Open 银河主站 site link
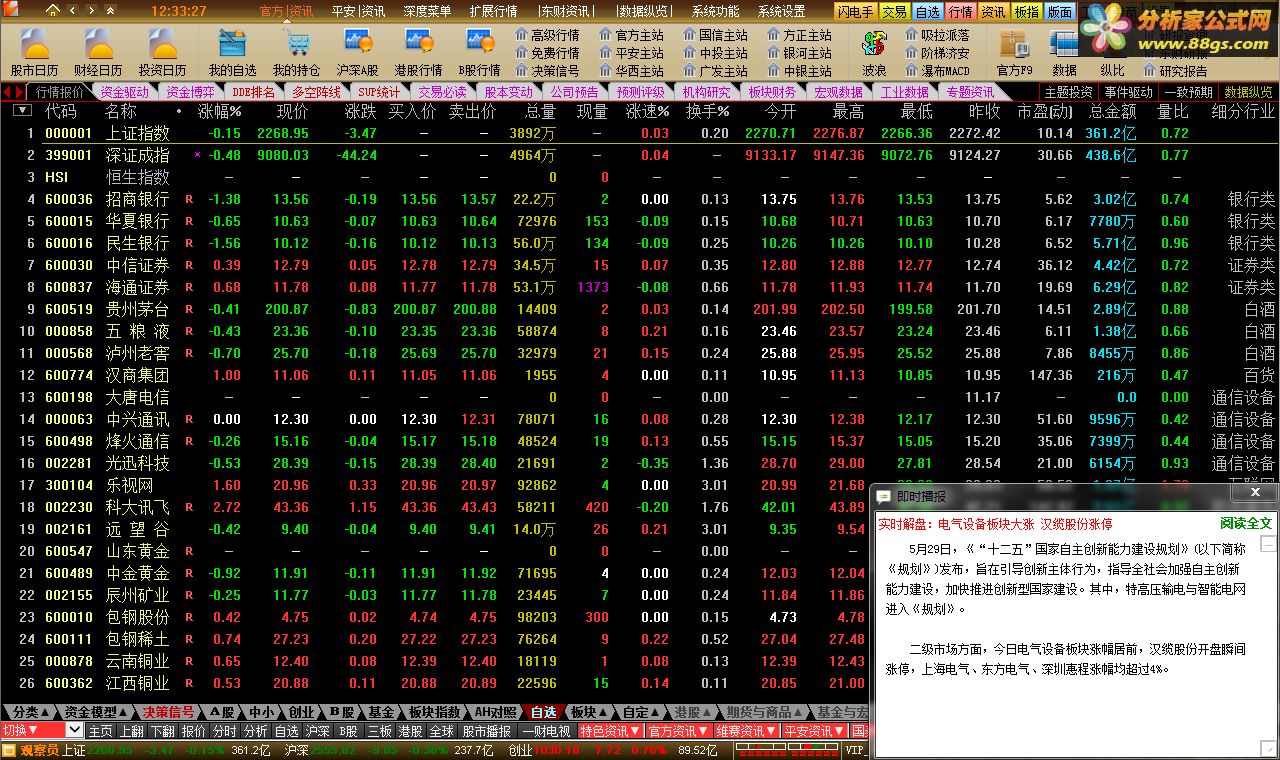Viewport: 1280px width, 760px height. [x=799, y=53]
